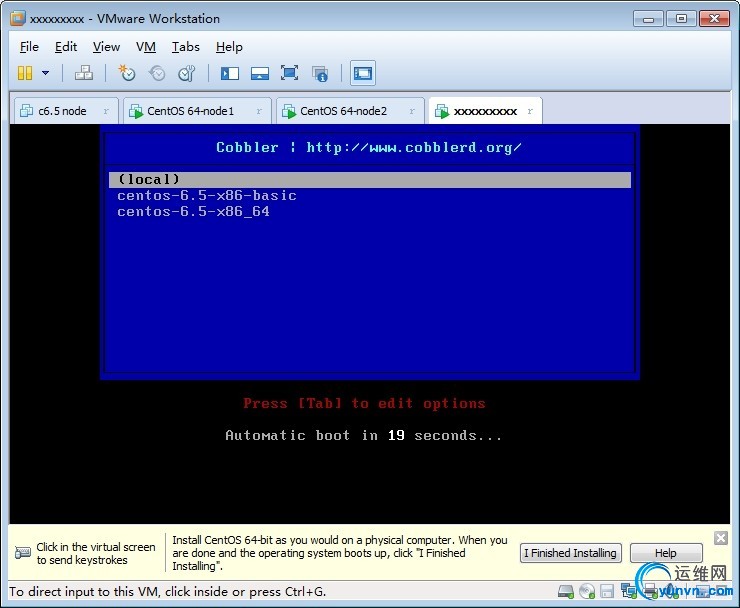
Task: Dismiss the install hint bar with its X
Action: [x=721, y=538]
